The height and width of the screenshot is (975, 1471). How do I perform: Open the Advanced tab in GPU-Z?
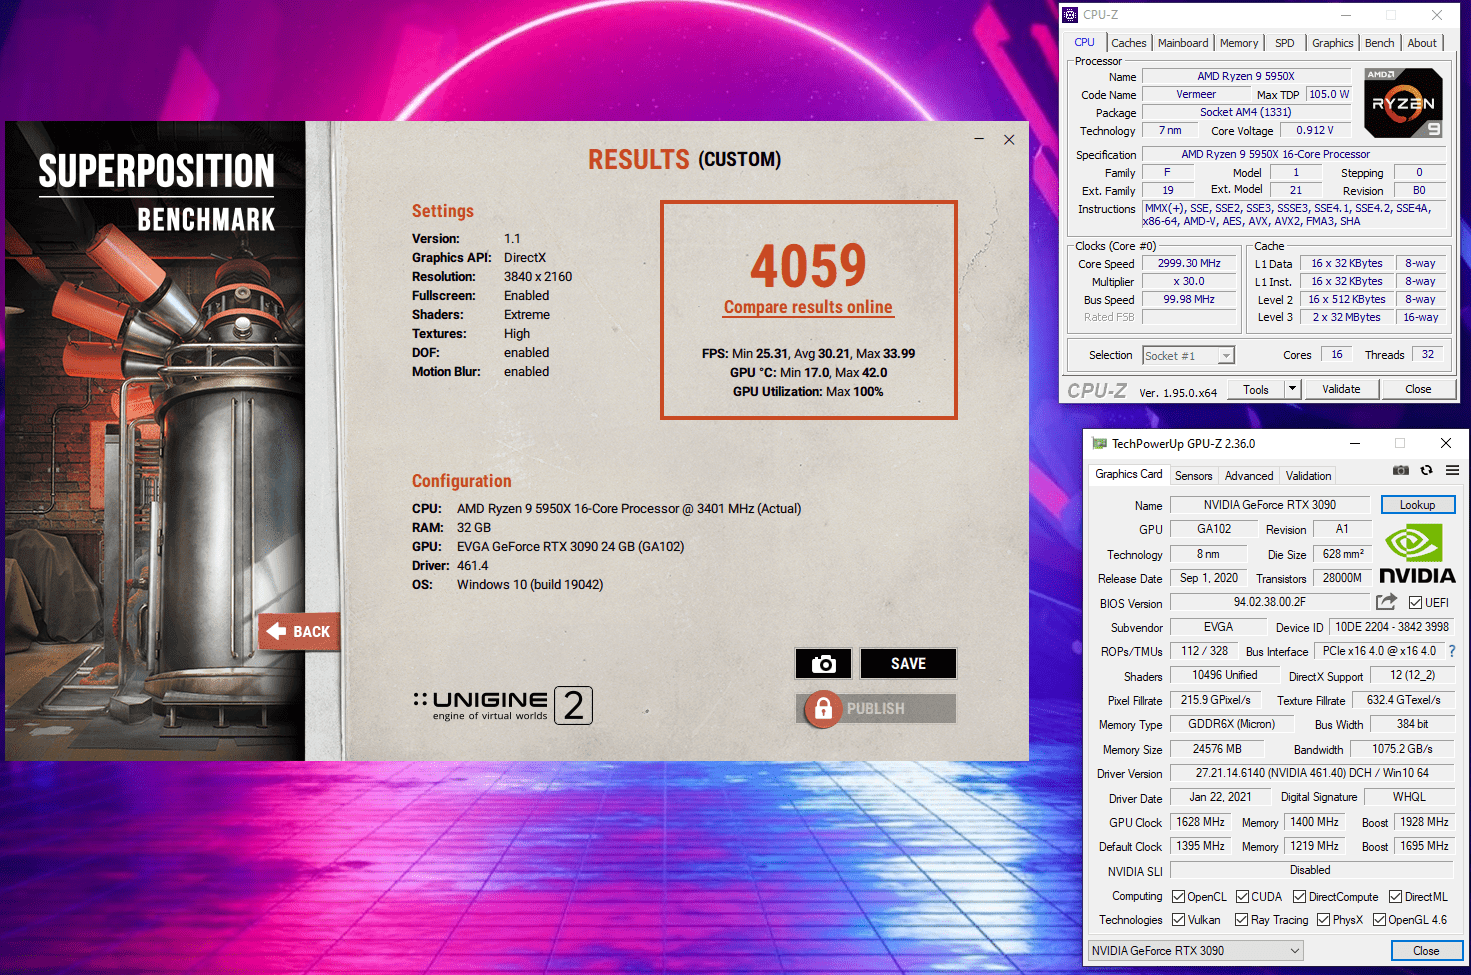(x=1249, y=476)
